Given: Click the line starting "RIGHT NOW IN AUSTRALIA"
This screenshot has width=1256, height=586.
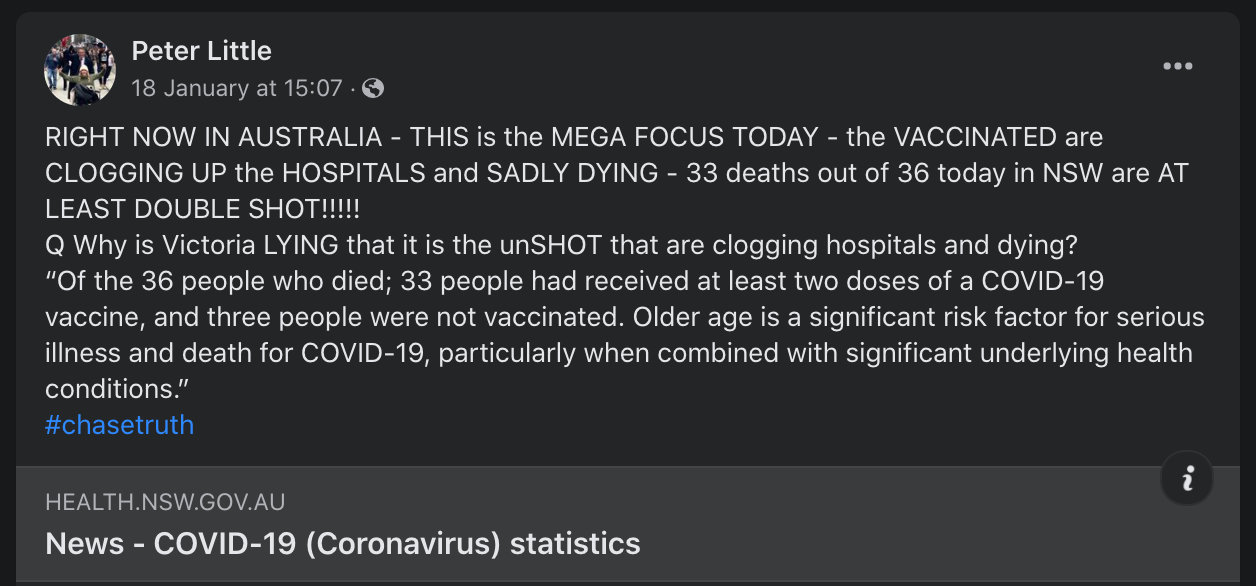Looking at the screenshot, I should (573, 137).
